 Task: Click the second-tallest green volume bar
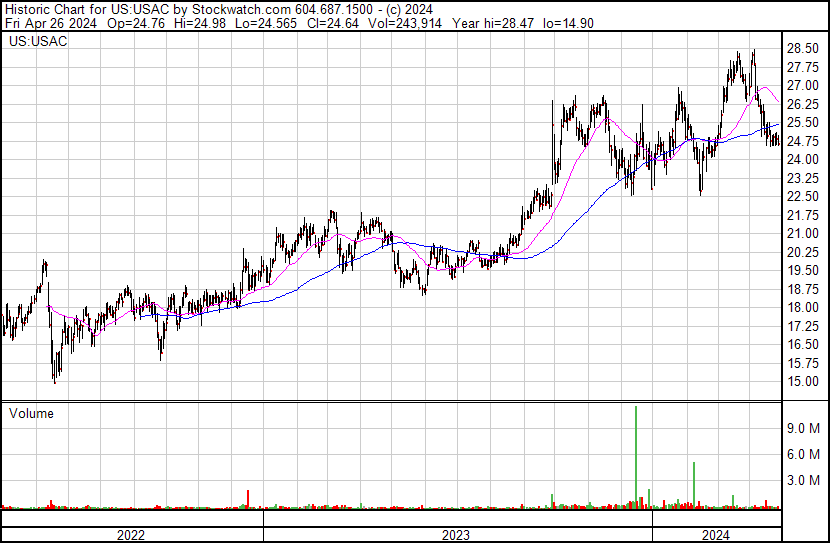tap(694, 485)
